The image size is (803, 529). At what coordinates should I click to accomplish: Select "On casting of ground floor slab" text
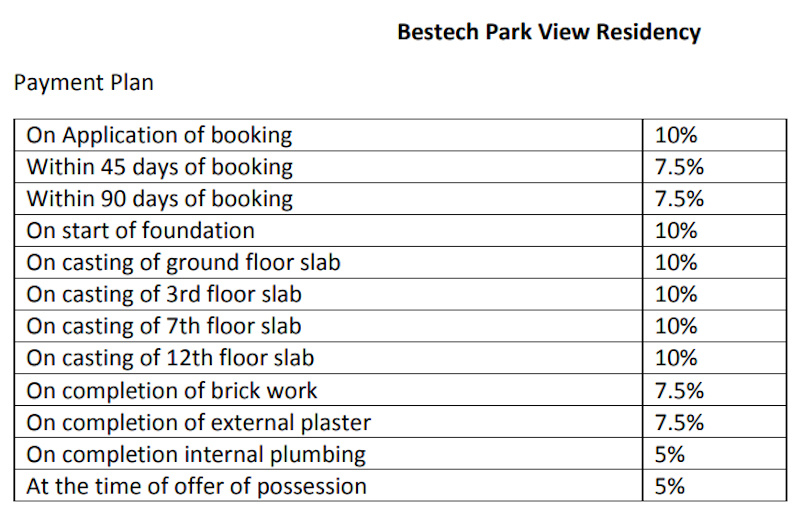[183, 262]
